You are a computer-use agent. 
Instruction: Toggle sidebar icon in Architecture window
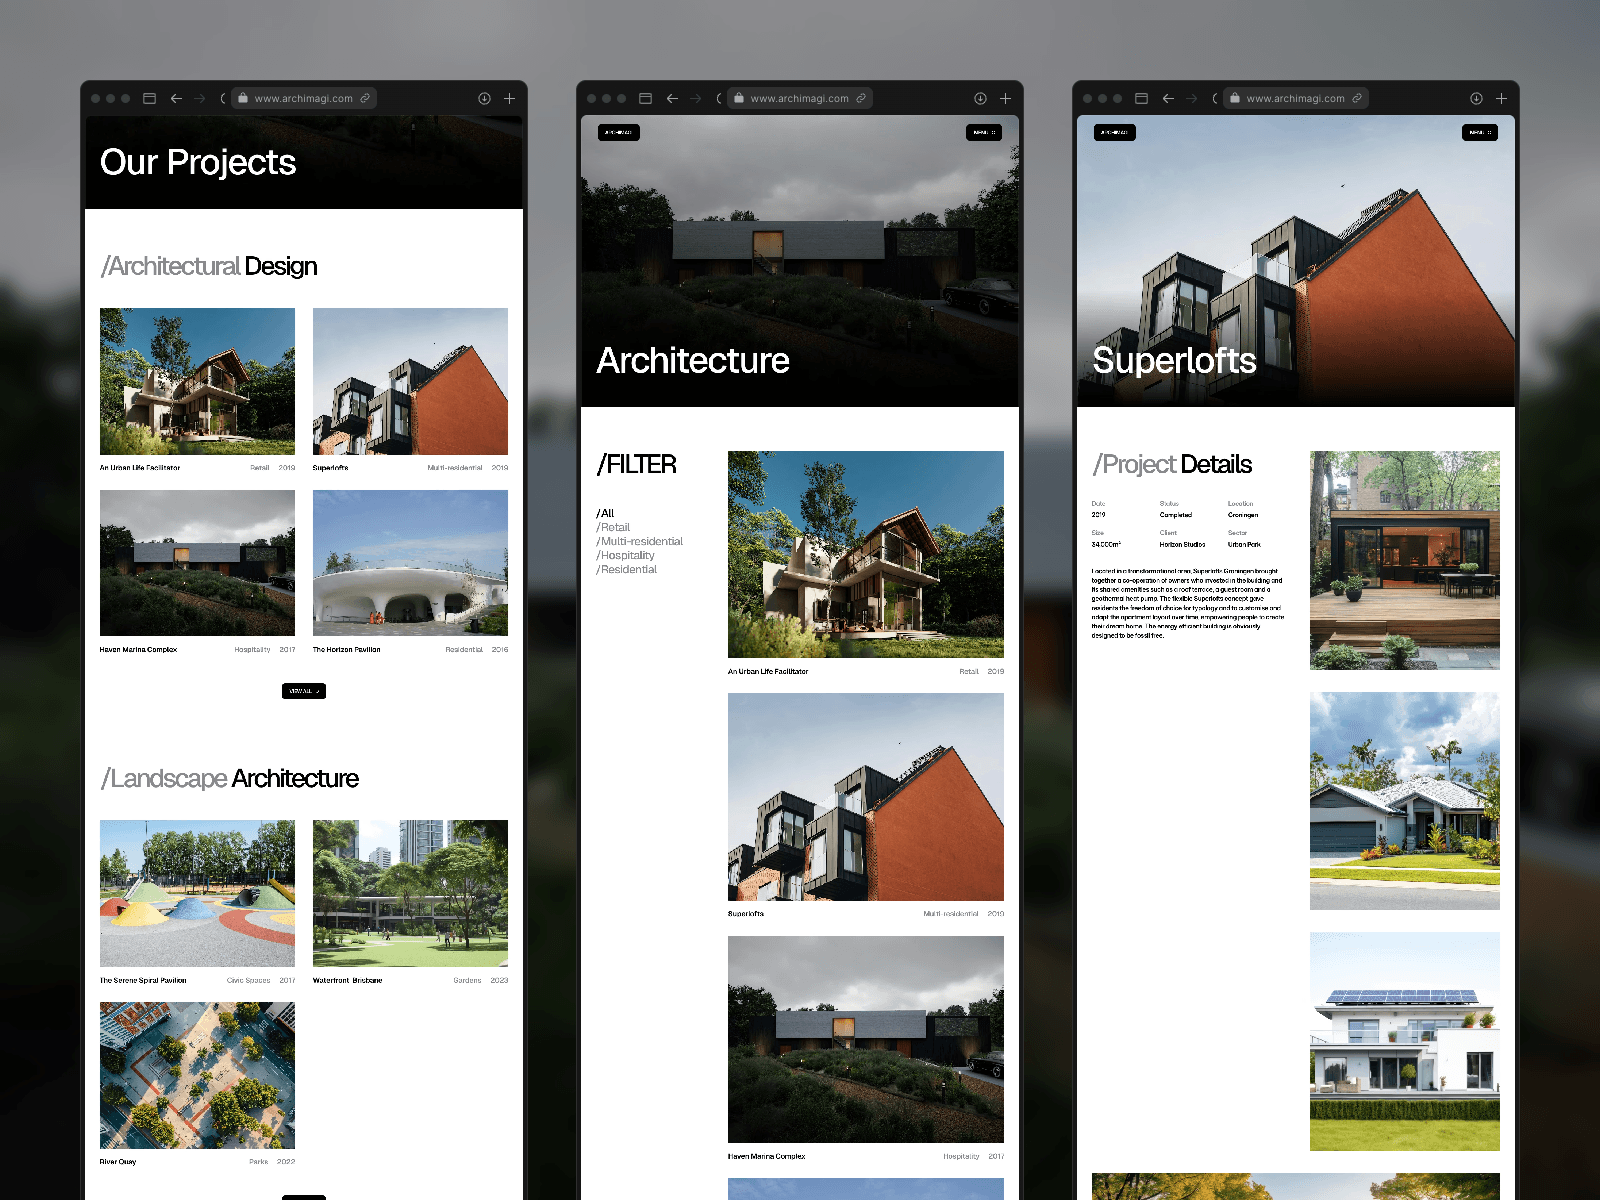pos(645,98)
